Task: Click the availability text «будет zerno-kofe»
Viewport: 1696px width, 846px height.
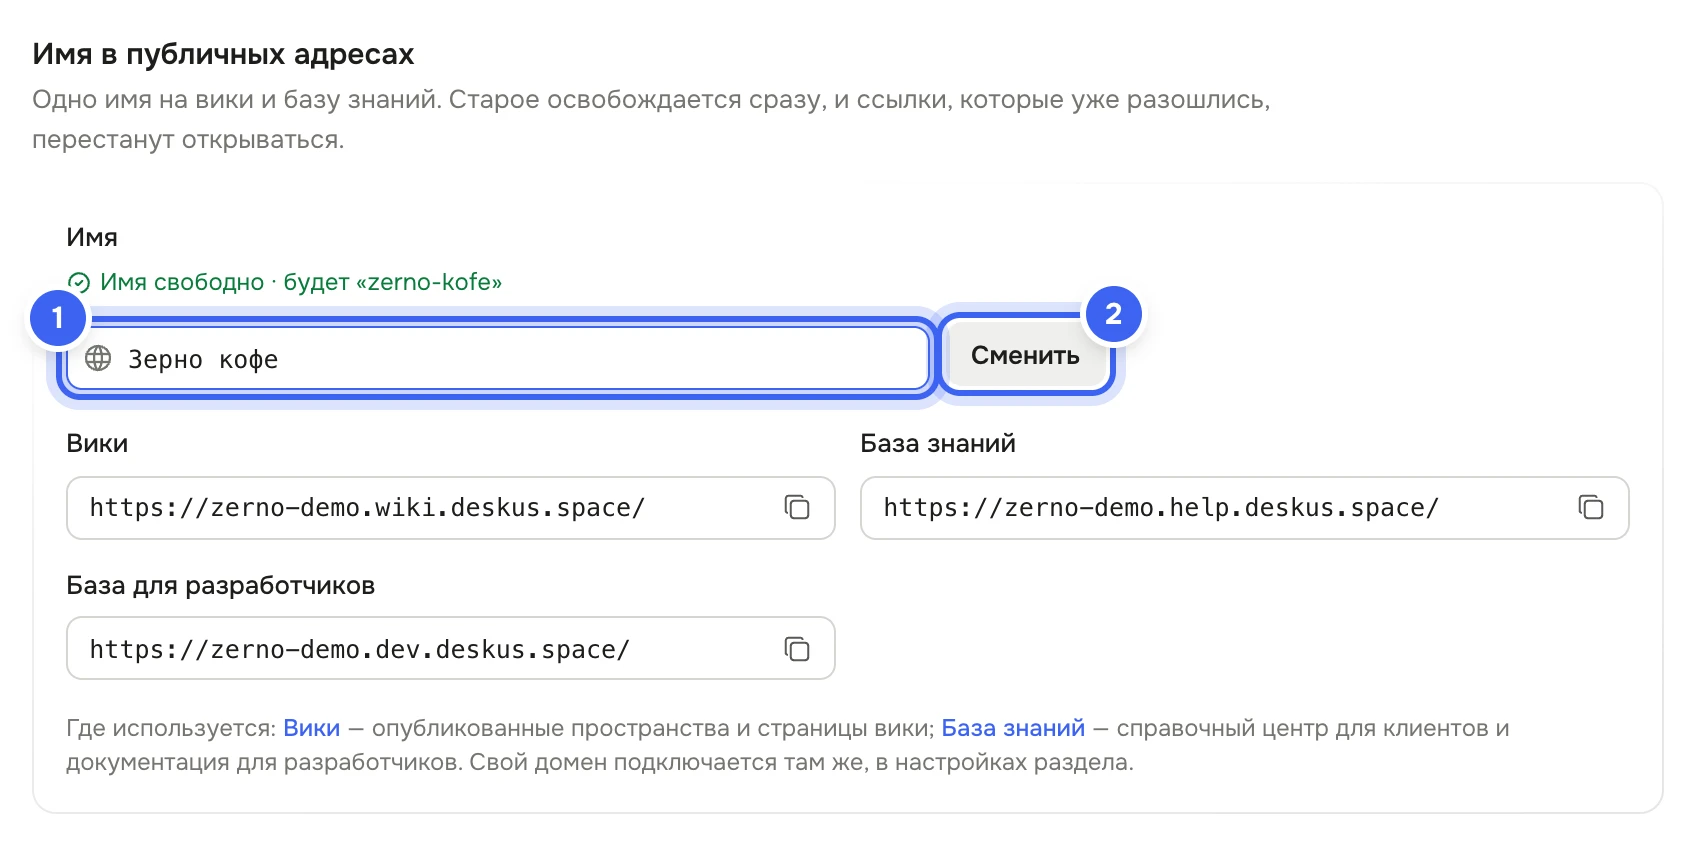Action: [x=393, y=282]
